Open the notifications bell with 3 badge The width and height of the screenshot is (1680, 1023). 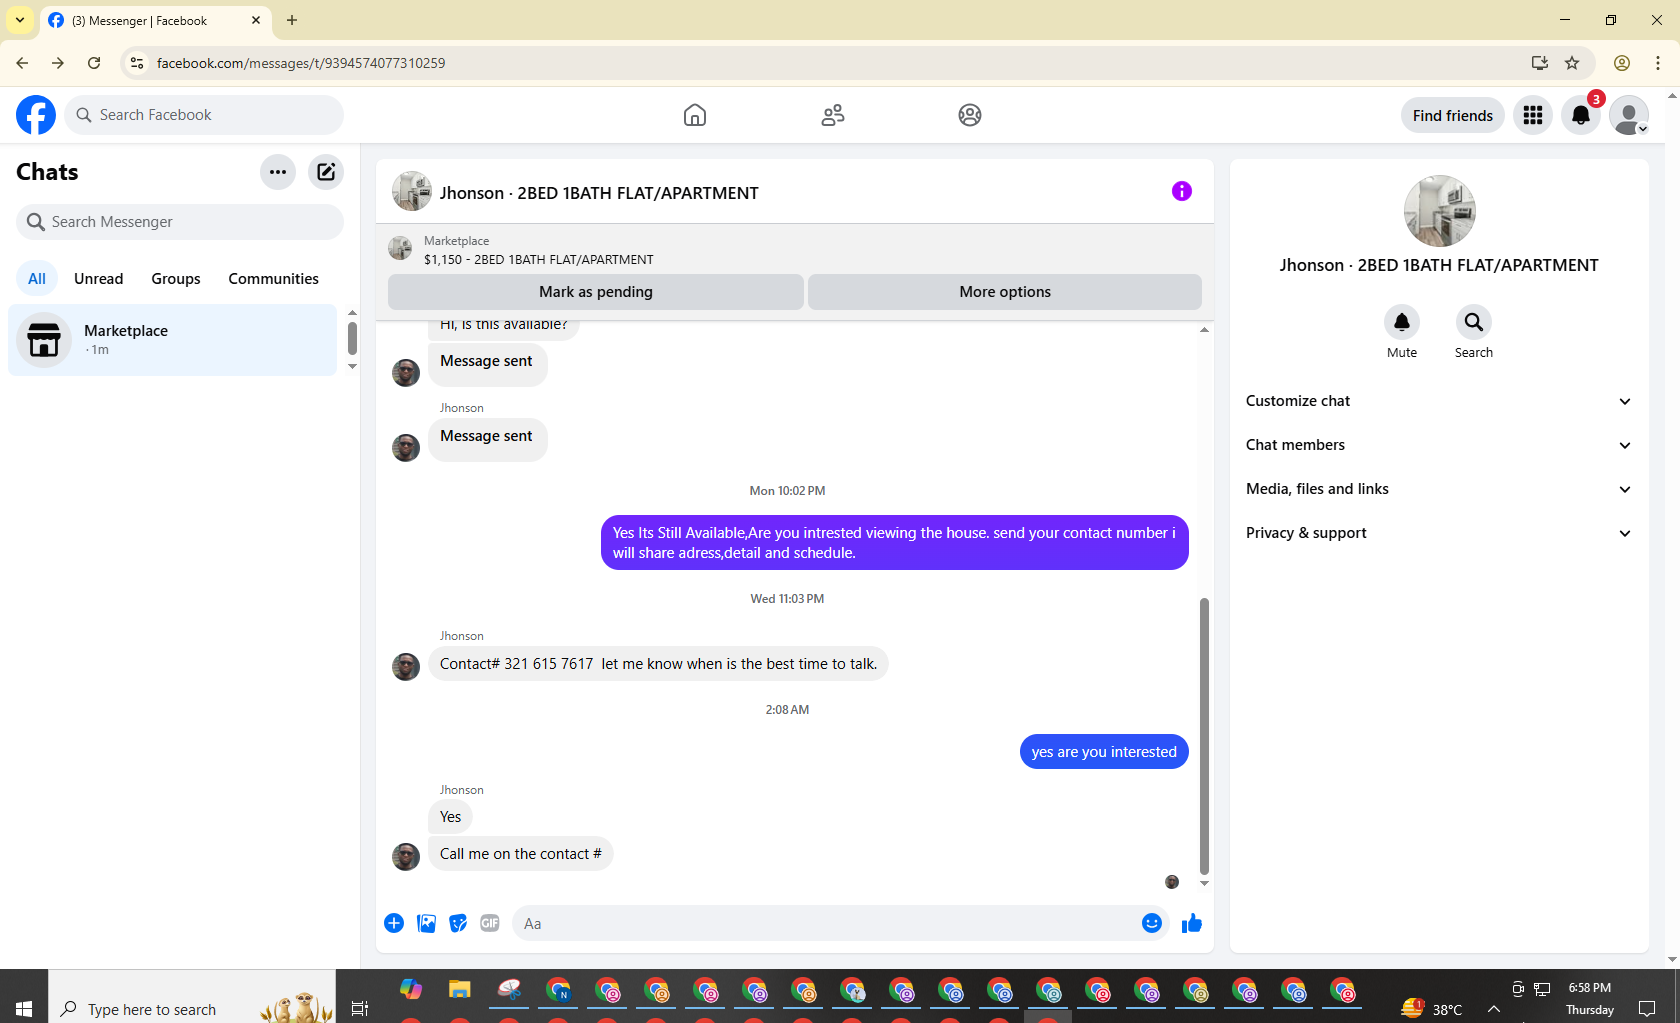point(1581,115)
